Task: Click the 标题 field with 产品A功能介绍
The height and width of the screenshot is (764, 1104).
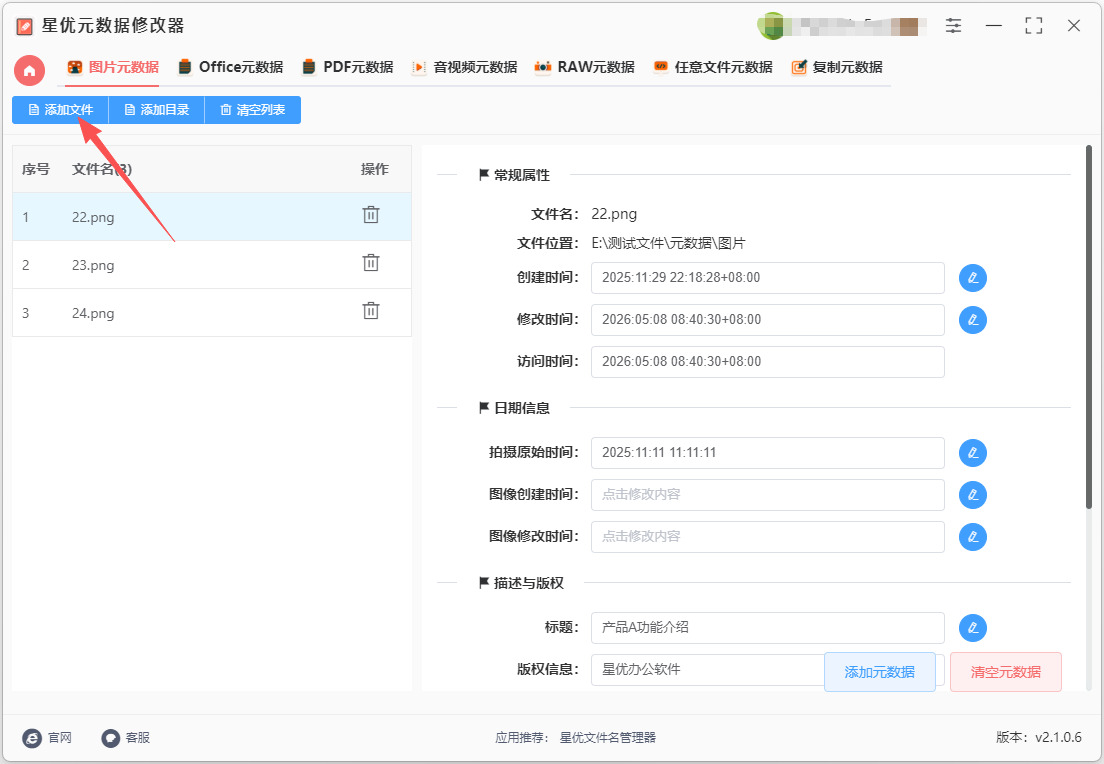Action: point(767,627)
